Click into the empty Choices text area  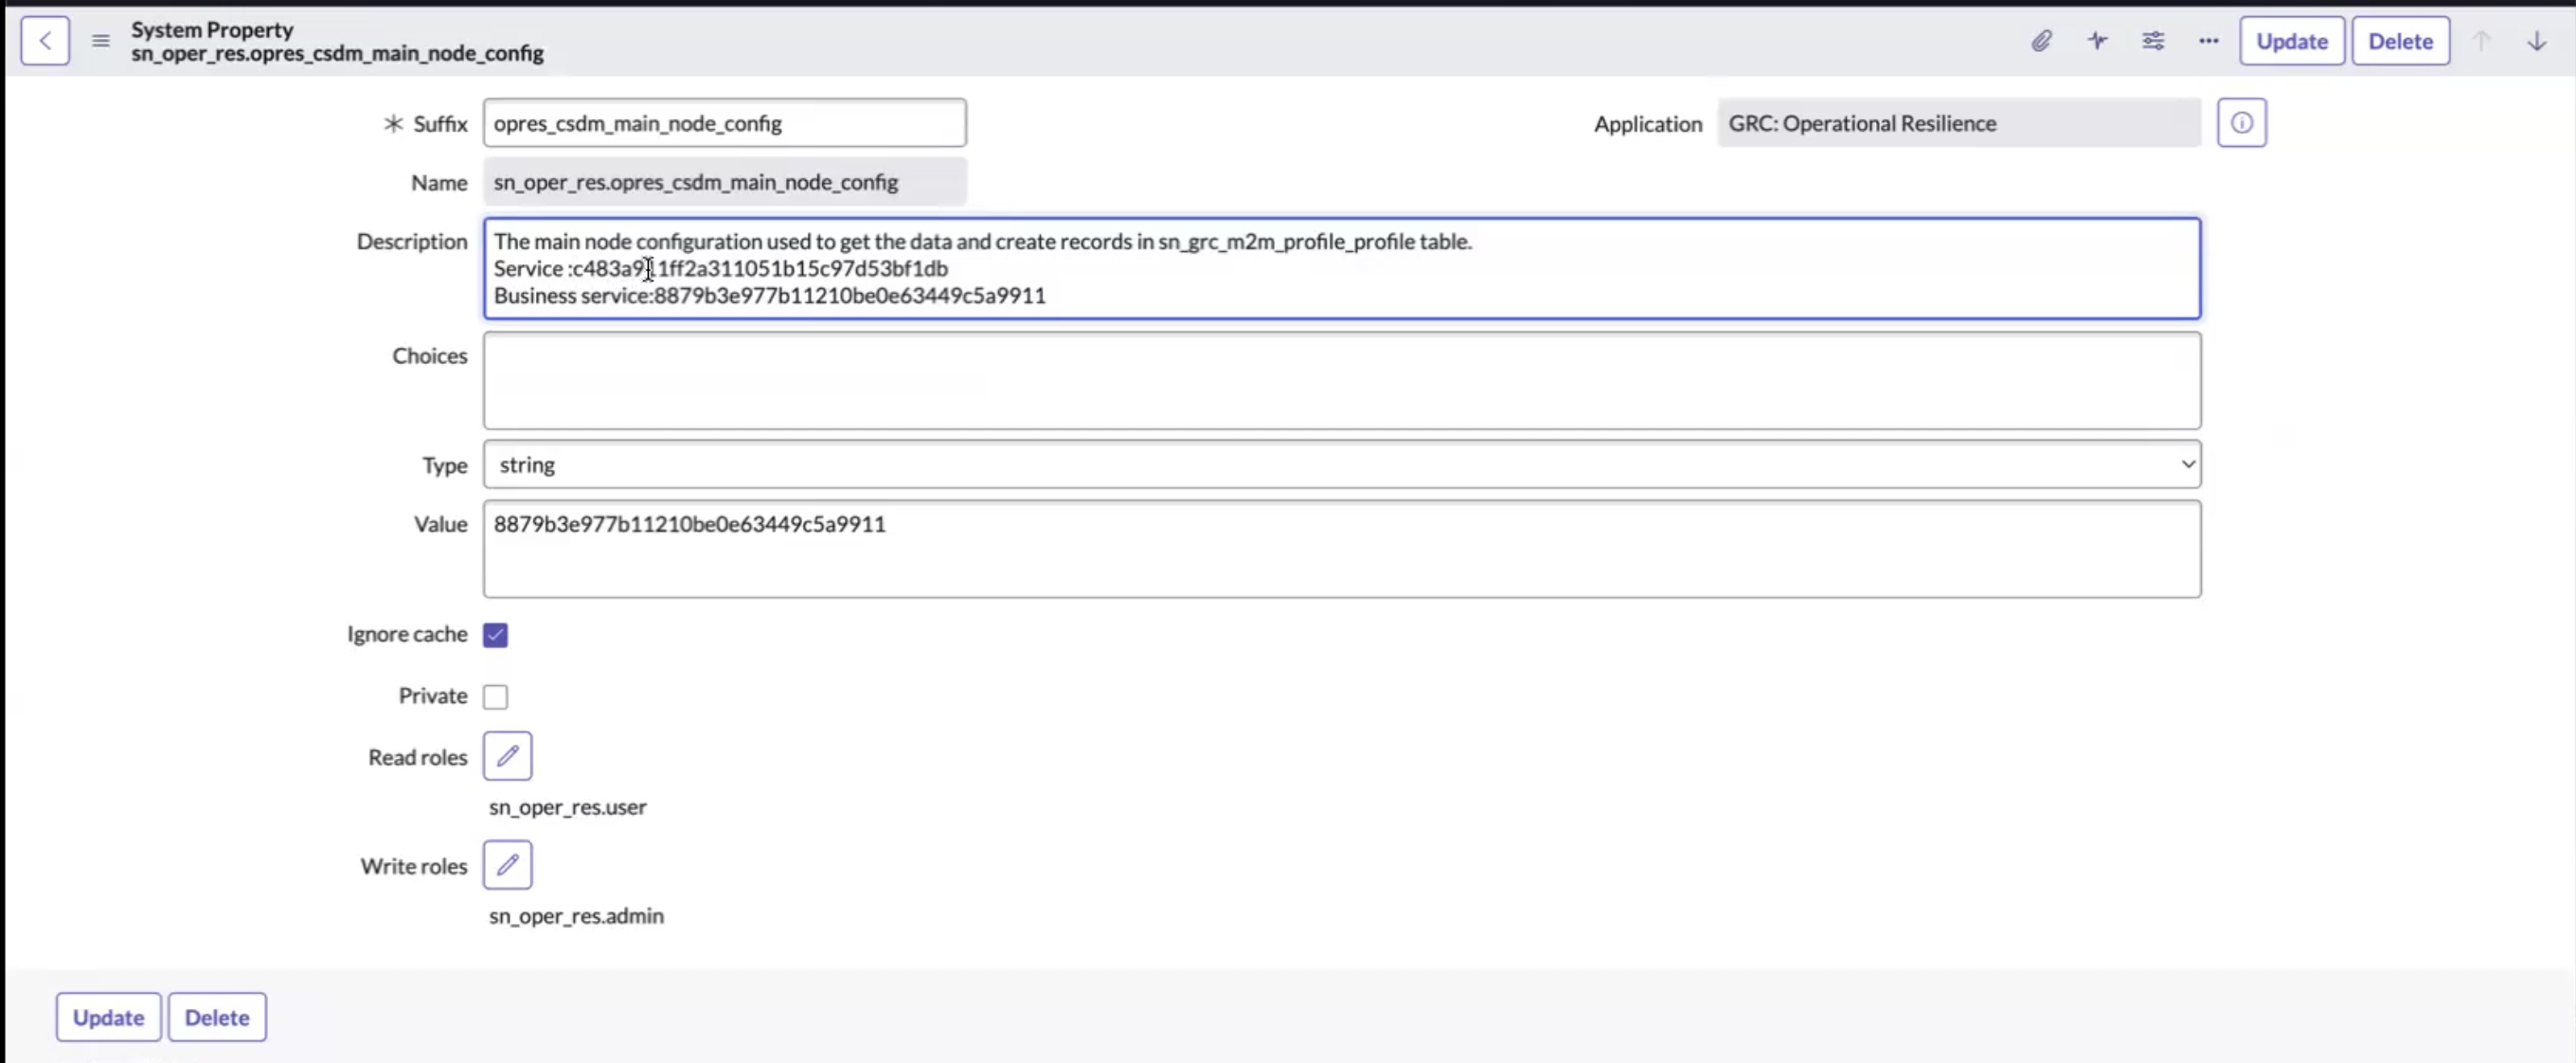1342,381
